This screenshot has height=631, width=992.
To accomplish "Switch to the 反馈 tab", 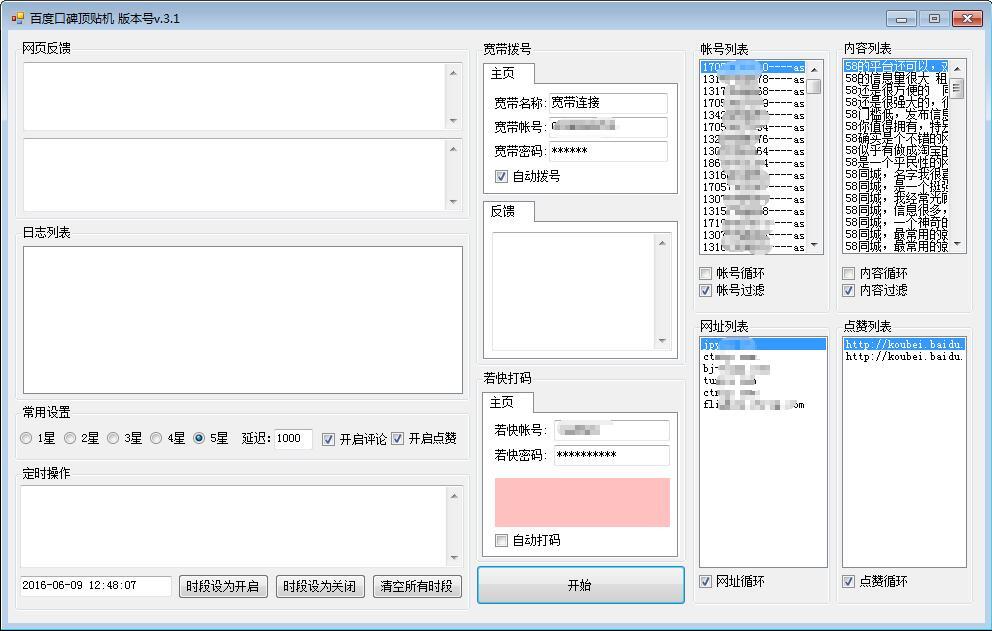I will 506,210.
